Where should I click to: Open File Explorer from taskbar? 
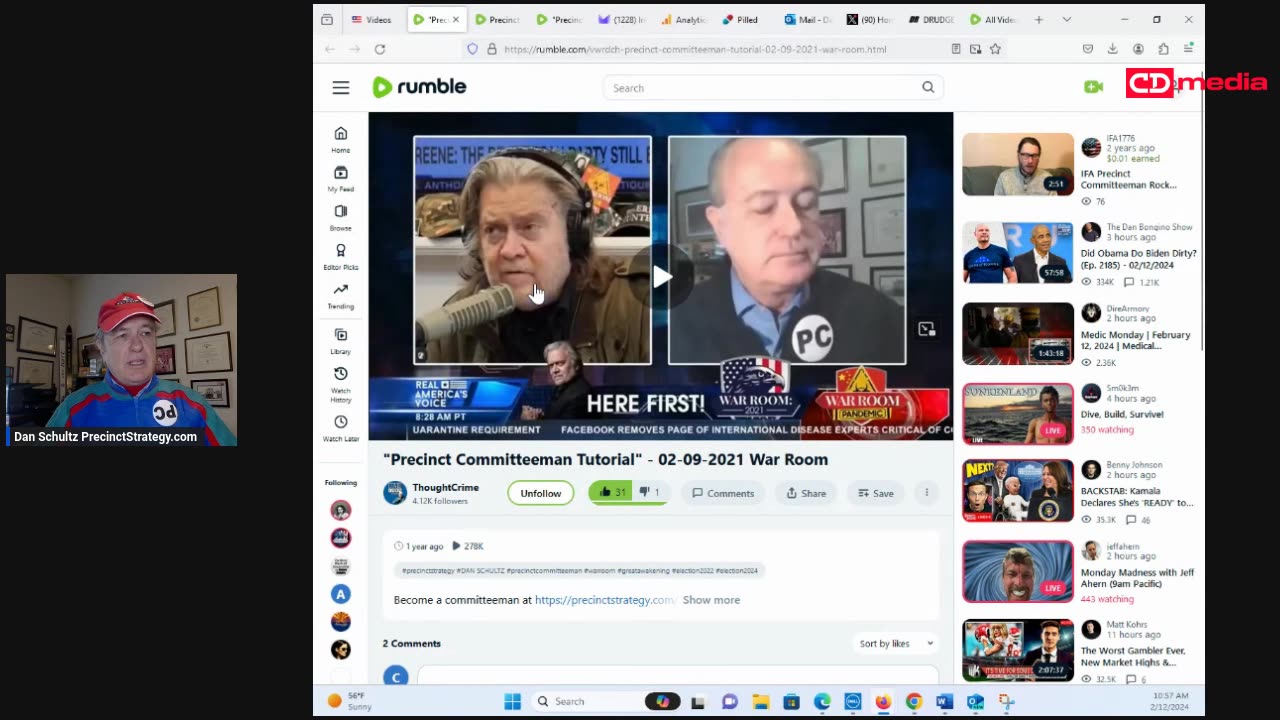point(760,701)
